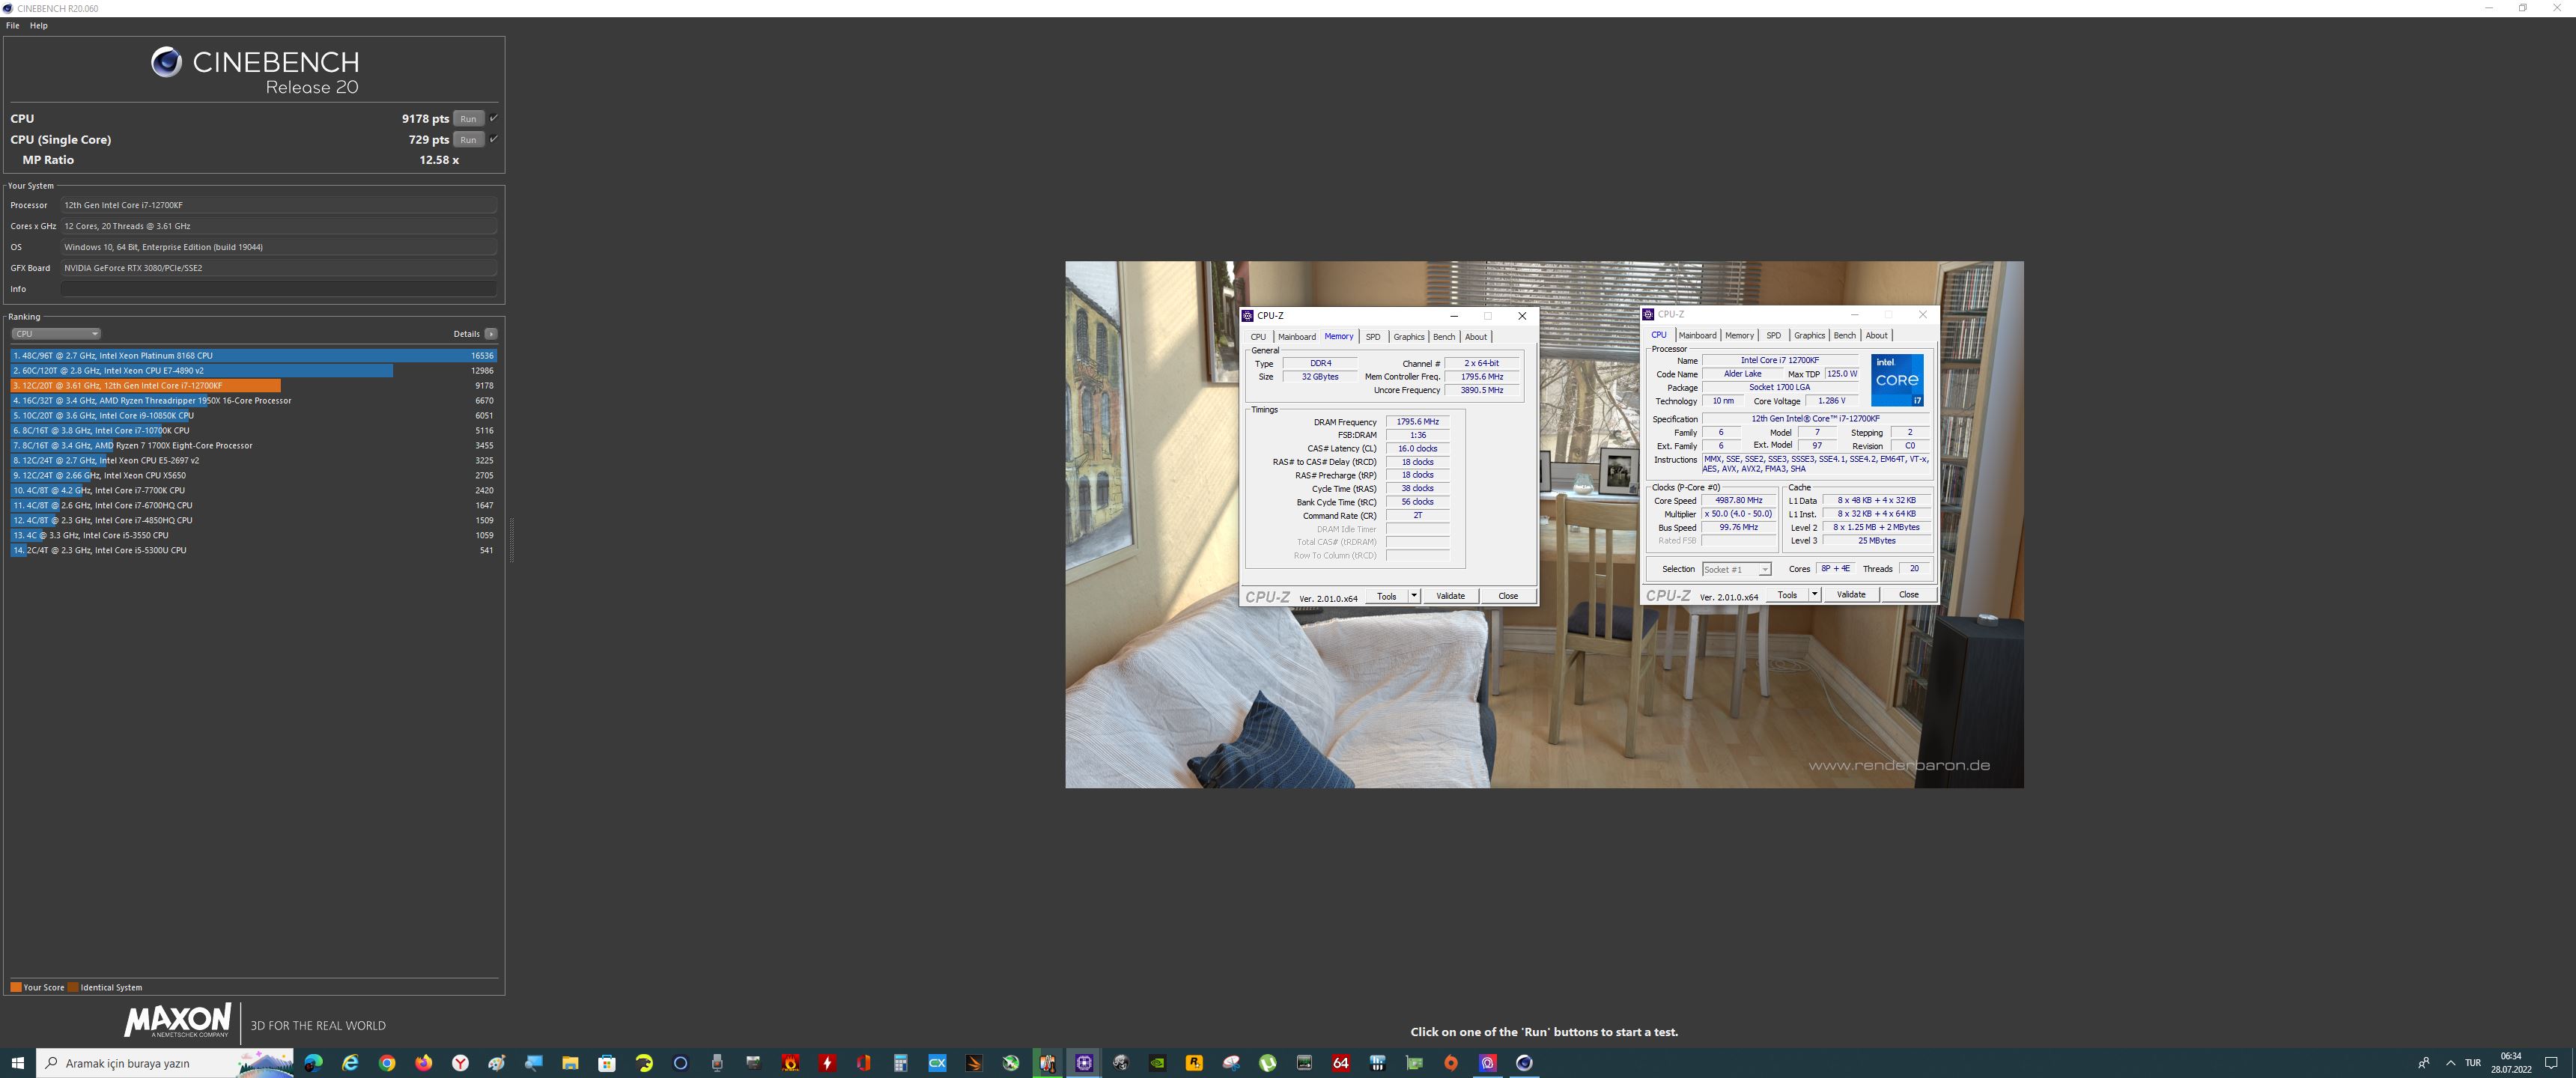Toggle the checkmark beside CPU (Single Core) test
2576x1078 pixels.
tap(494, 139)
